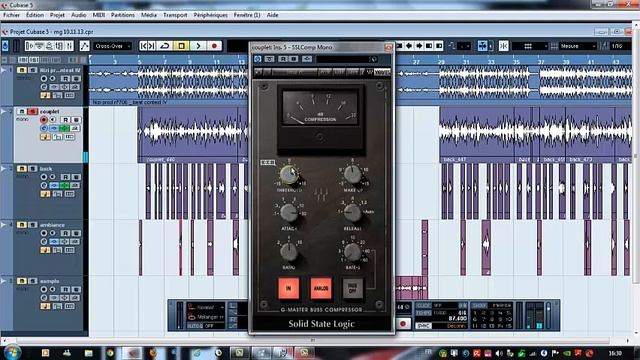
Task: Toggle monitor button on the couplet track
Action: click(x=53, y=120)
